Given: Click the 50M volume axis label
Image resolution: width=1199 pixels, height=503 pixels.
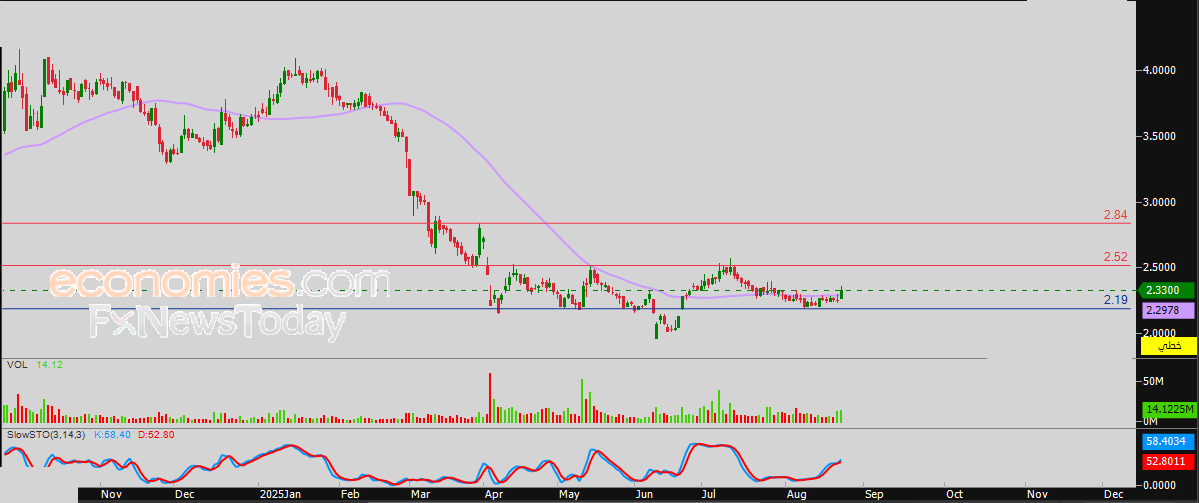Looking at the screenshot, I should click(x=1153, y=381).
